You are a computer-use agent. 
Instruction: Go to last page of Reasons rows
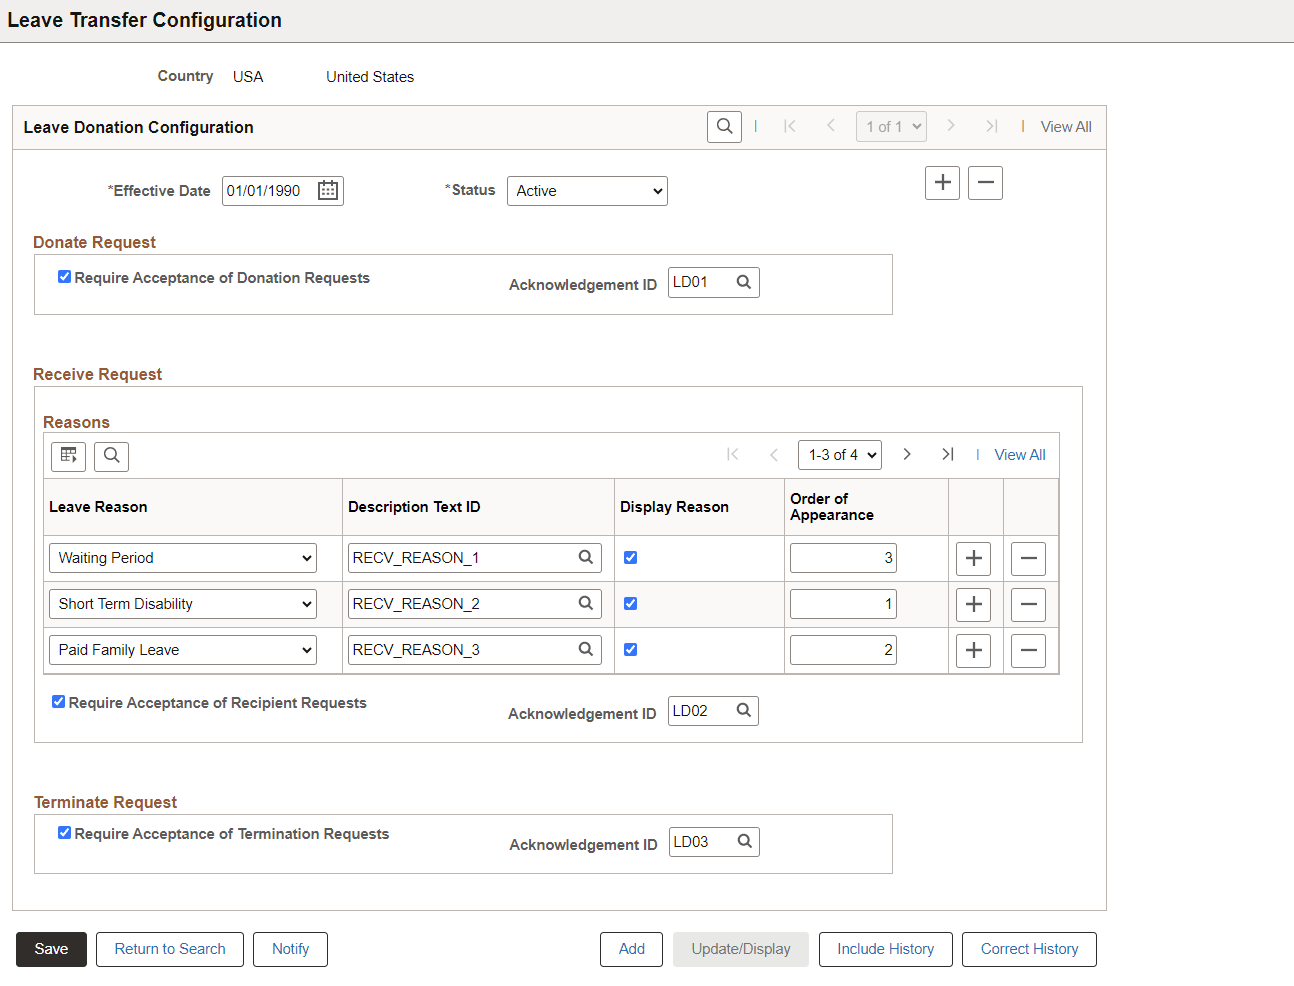click(x=947, y=454)
